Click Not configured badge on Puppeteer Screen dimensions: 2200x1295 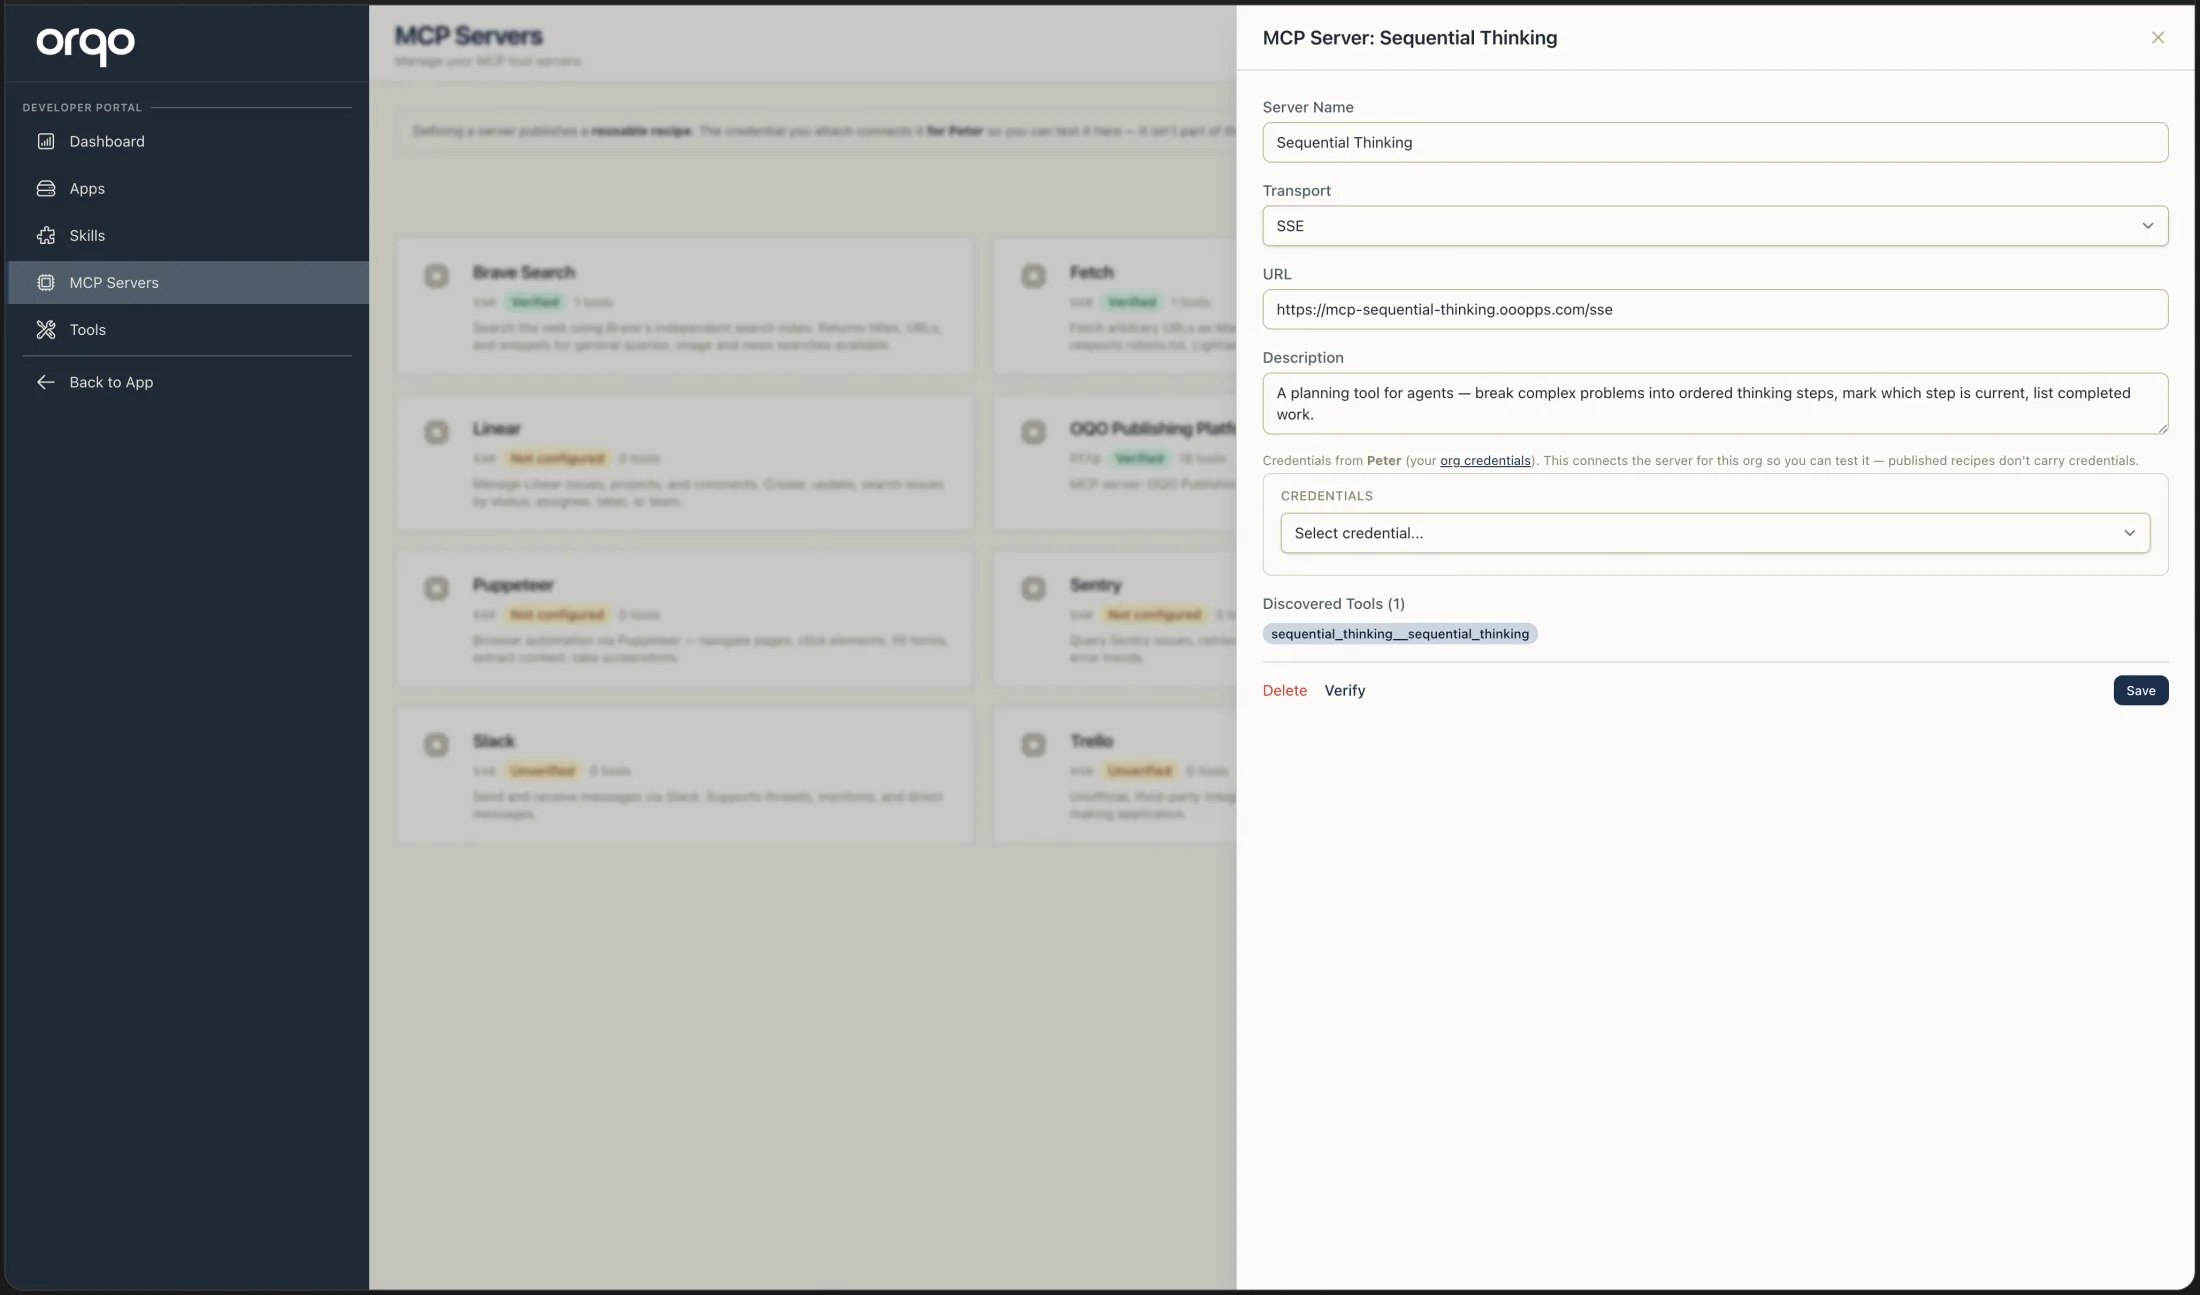[557, 615]
